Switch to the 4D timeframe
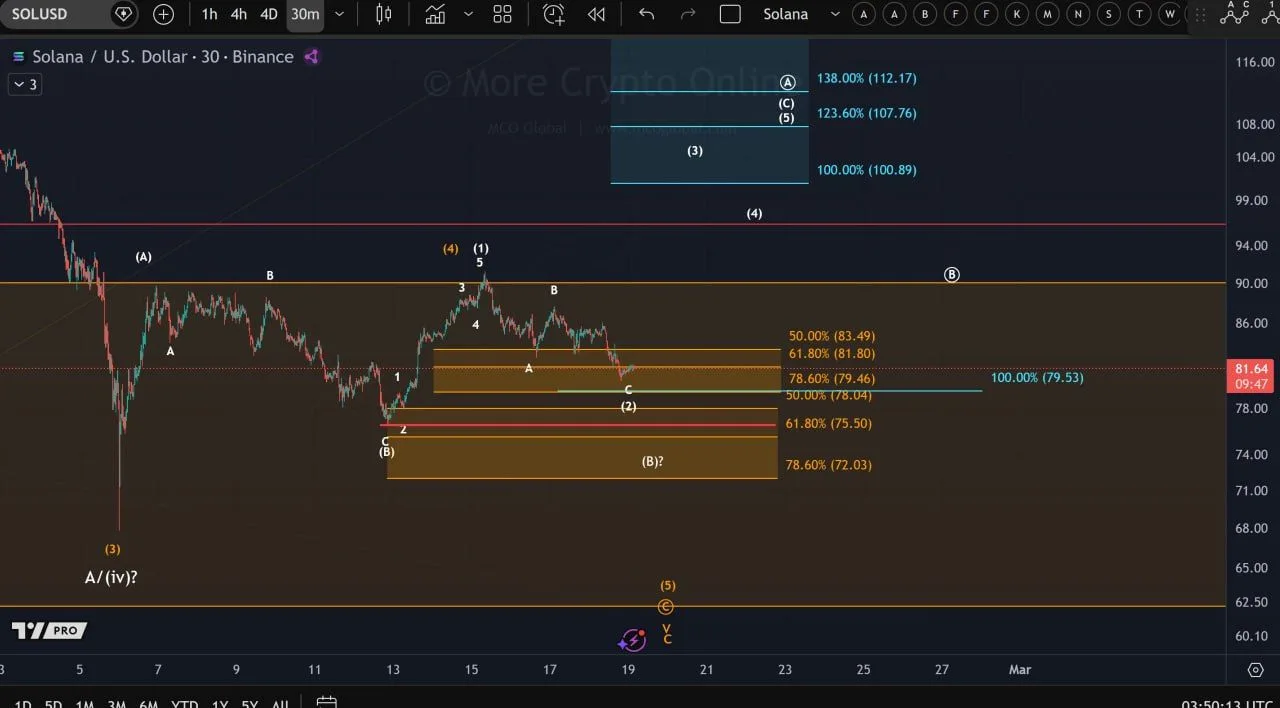1280x708 pixels. [268, 14]
